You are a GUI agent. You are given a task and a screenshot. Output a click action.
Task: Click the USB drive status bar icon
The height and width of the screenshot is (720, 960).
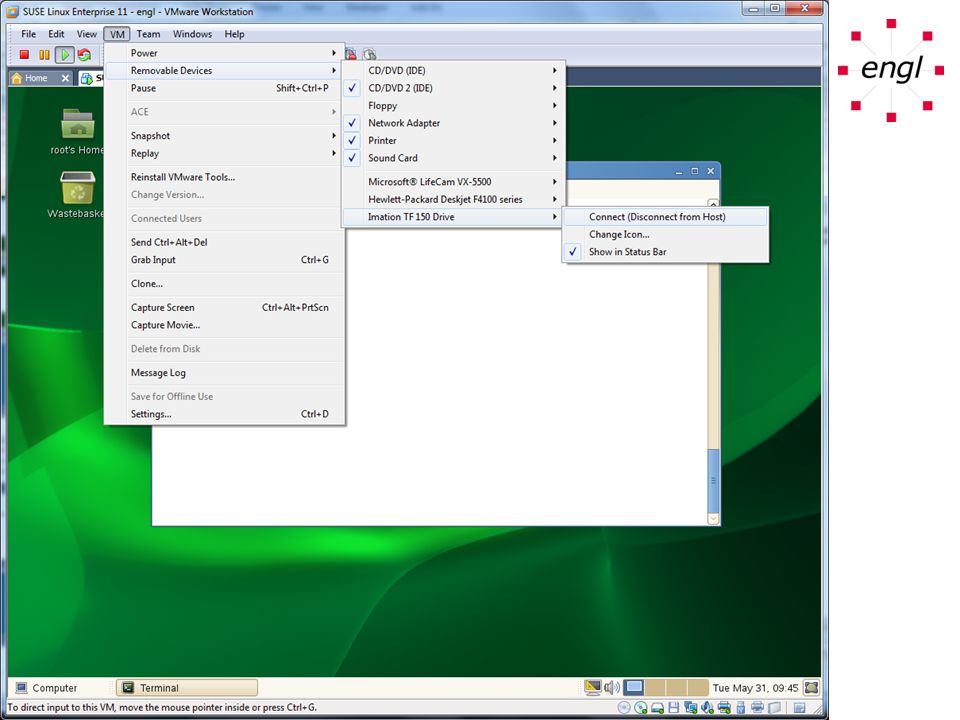tap(741, 707)
